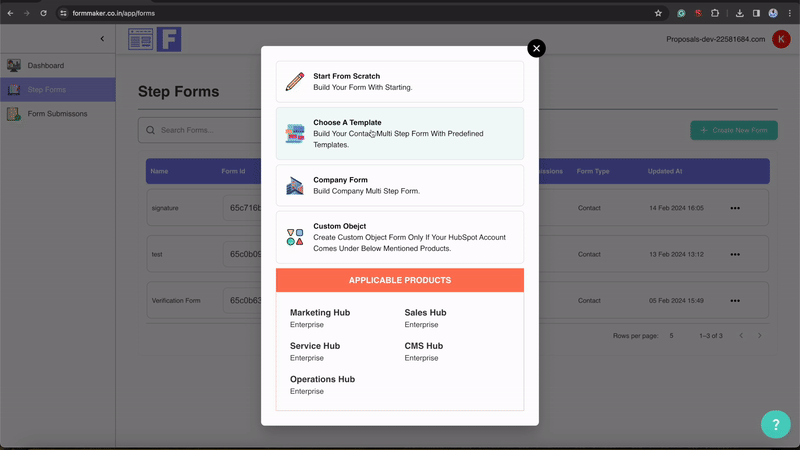Open actions menu for signature row

coord(735,208)
